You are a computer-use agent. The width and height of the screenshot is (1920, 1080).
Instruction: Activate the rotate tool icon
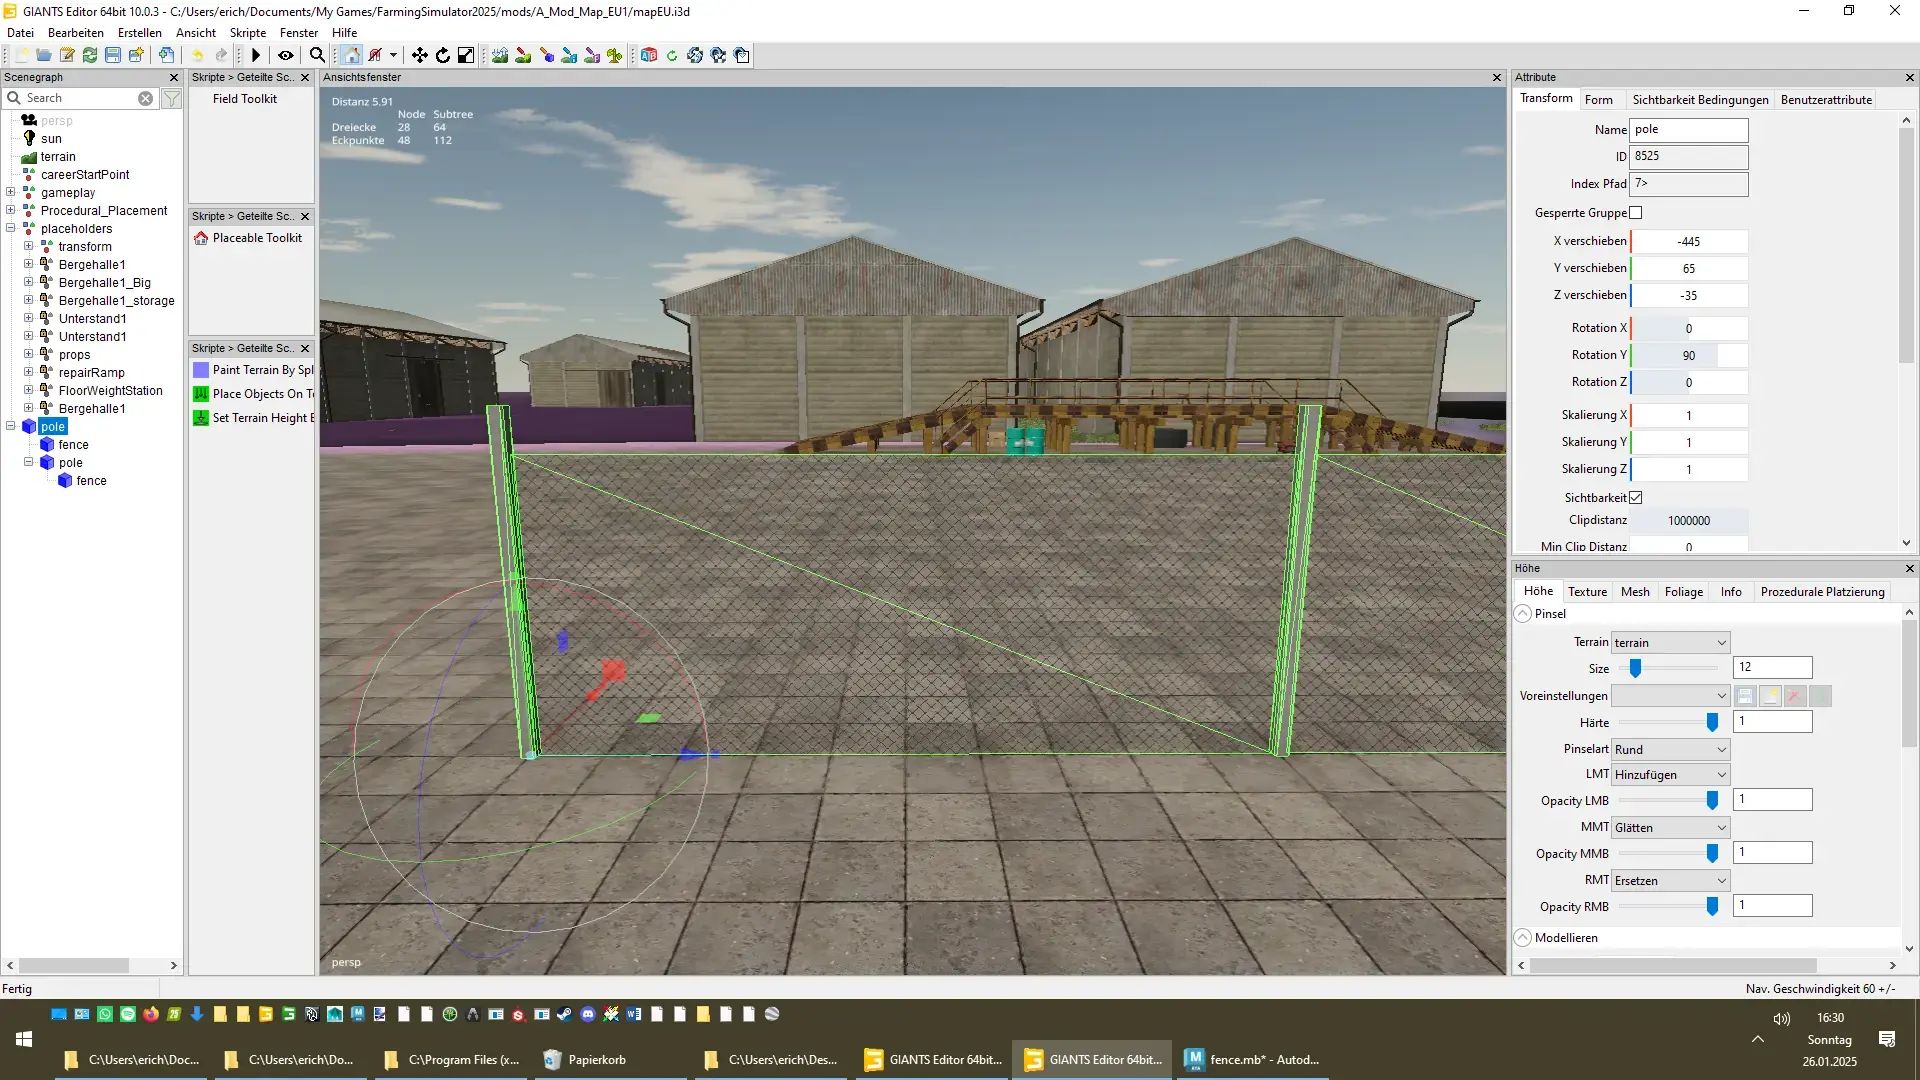[x=443, y=56]
